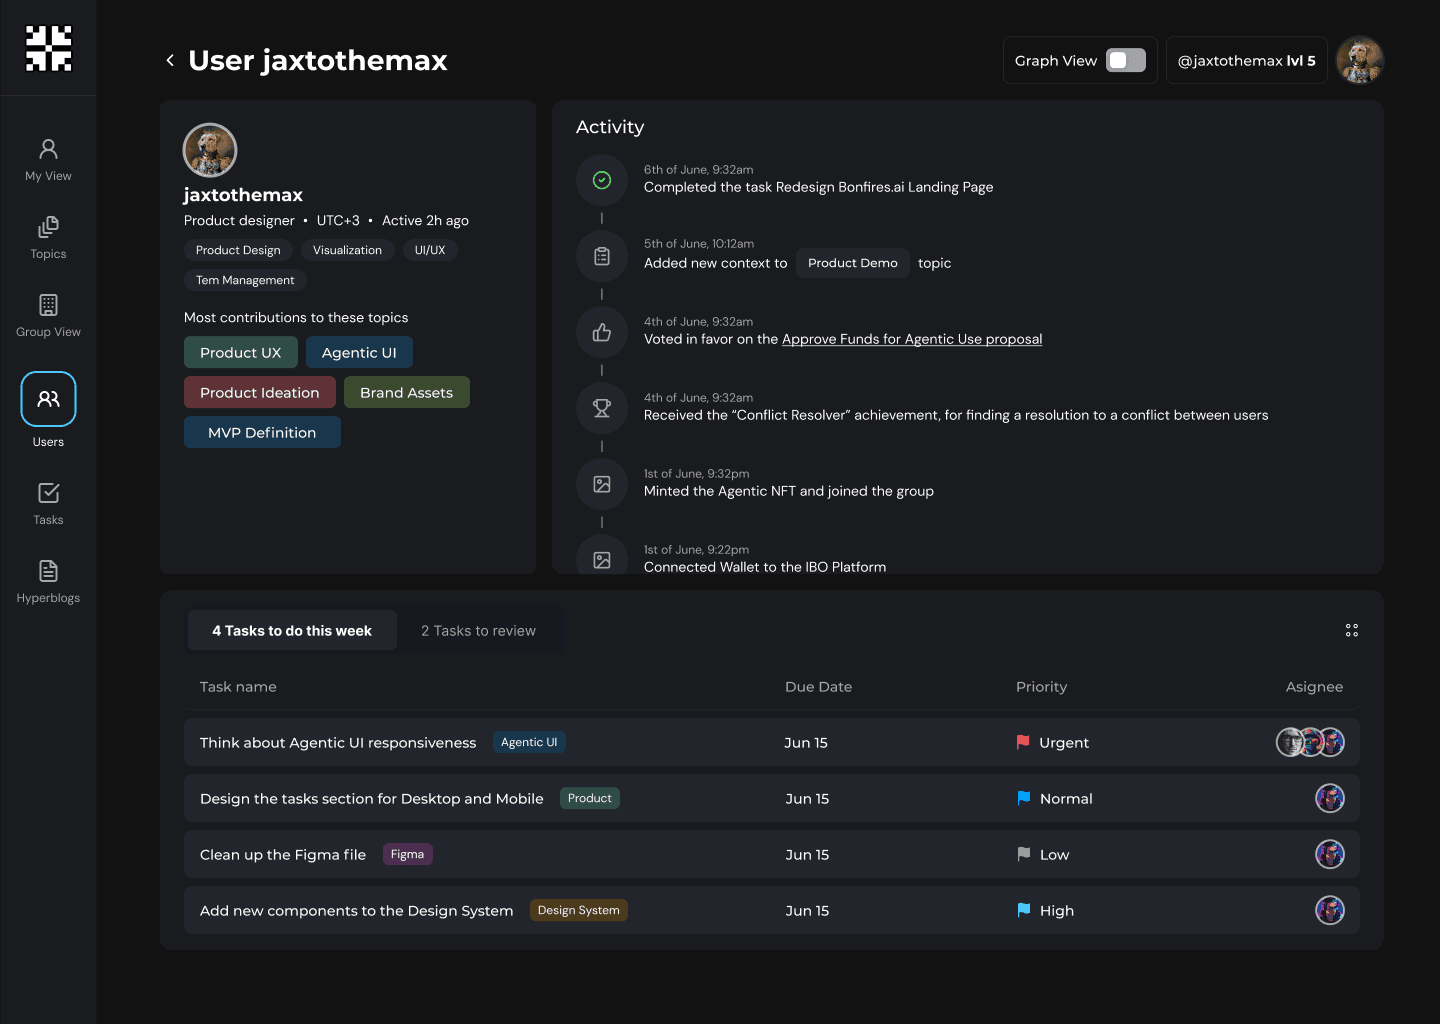Click the gray Low priority flag

click(1024, 854)
